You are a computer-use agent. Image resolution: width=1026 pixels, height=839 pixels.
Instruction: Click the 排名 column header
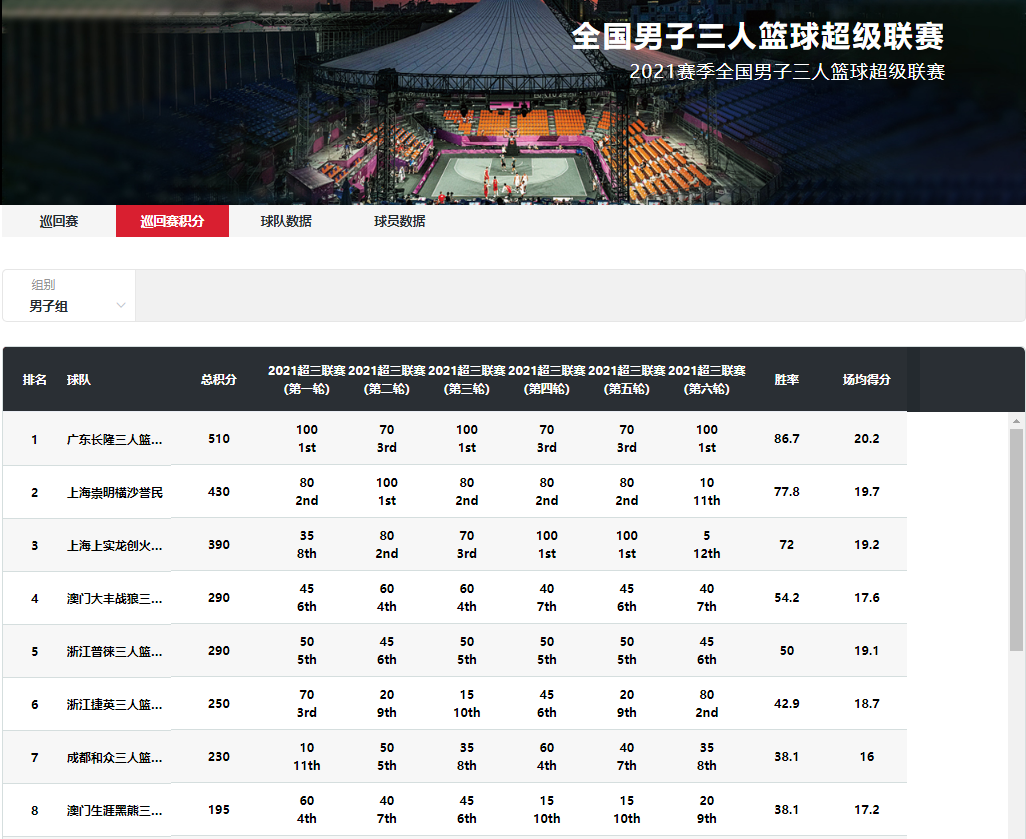click(x=35, y=380)
